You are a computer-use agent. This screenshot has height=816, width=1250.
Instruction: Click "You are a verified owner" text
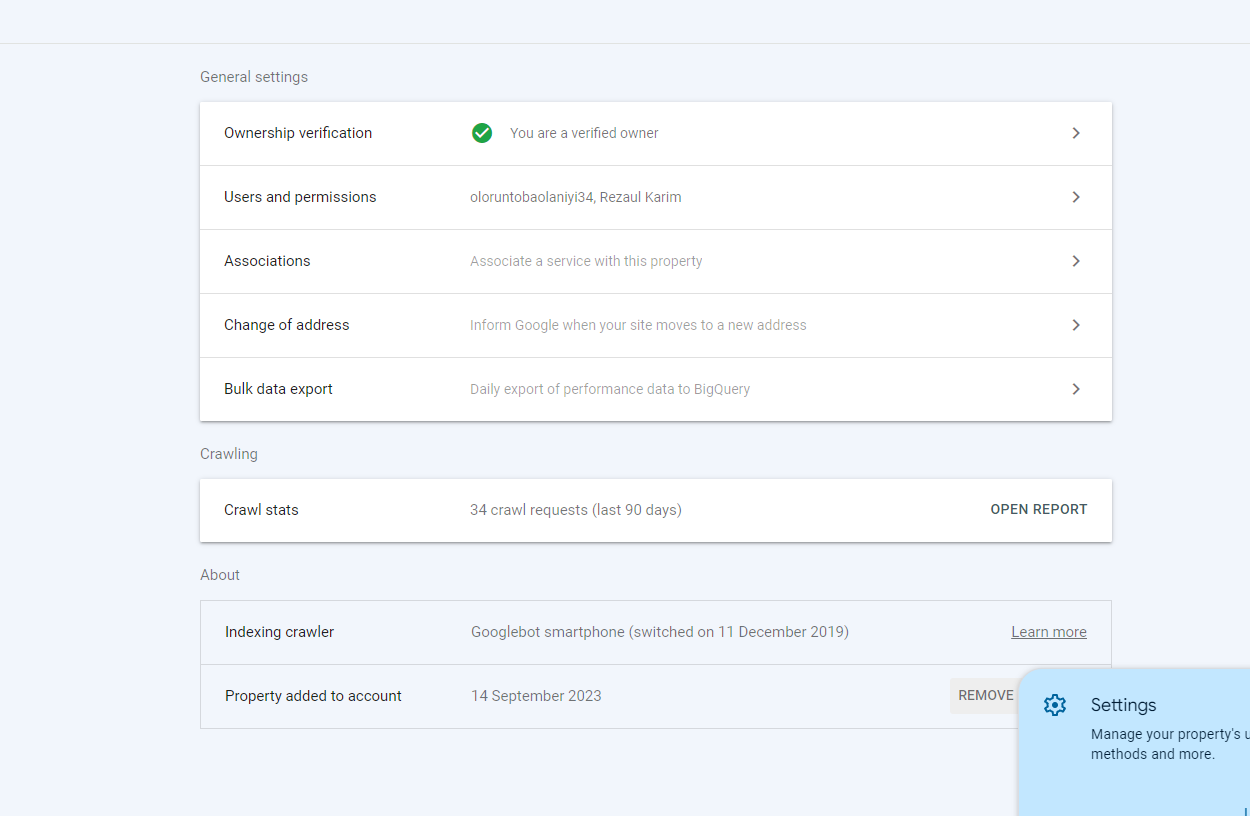(584, 133)
